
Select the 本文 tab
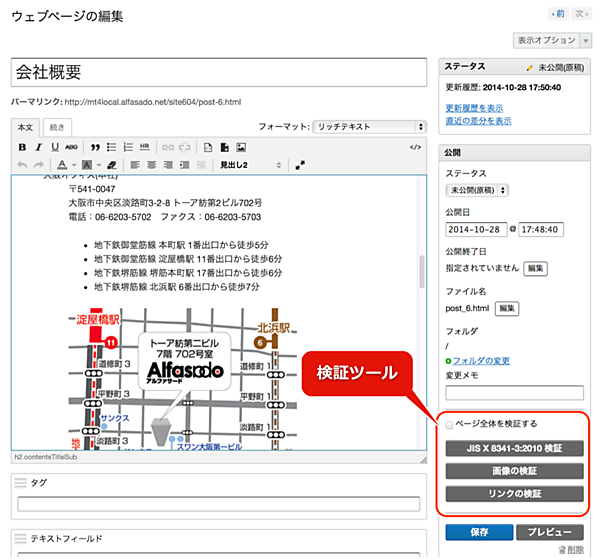pyautogui.click(x=26, y=127)
